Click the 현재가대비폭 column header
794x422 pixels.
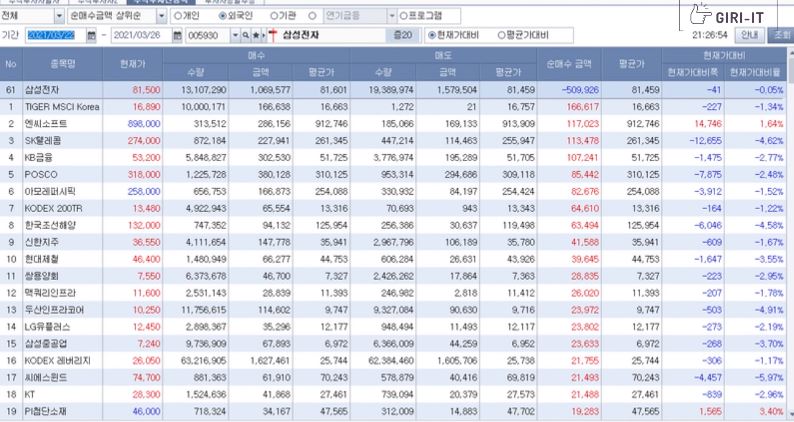(x=693, y=72)
